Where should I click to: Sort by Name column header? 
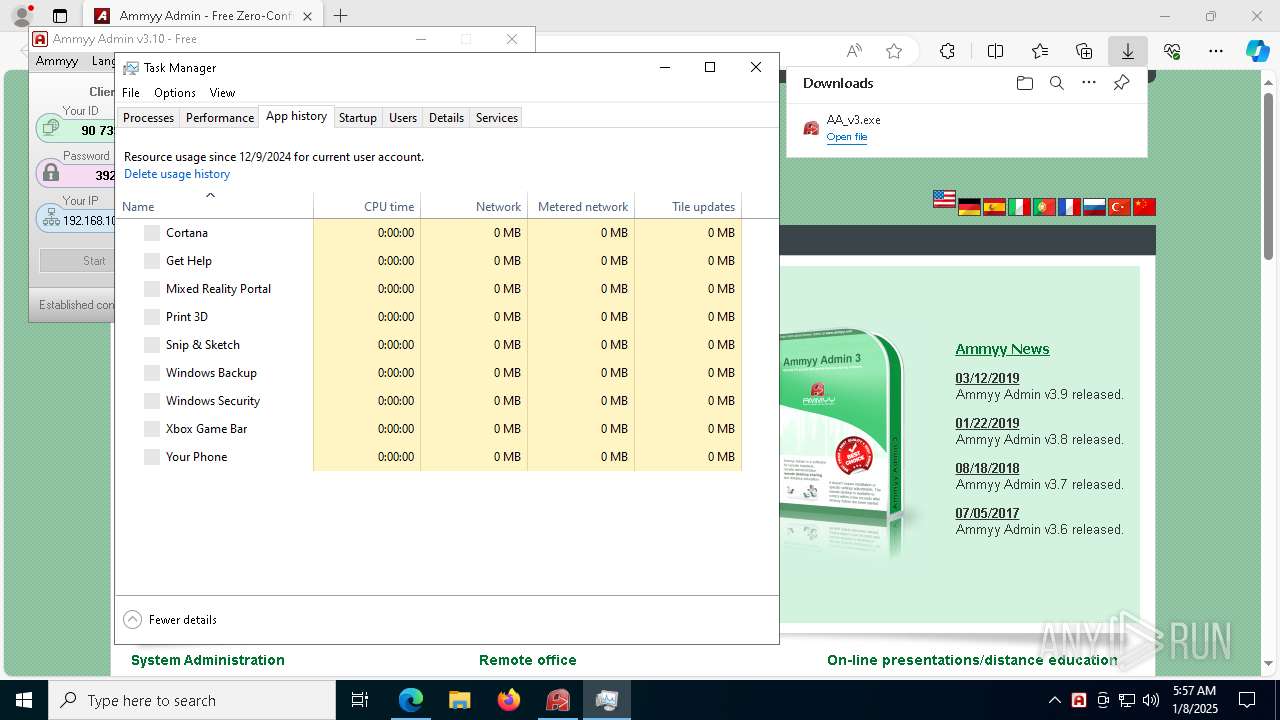[215, 206]
